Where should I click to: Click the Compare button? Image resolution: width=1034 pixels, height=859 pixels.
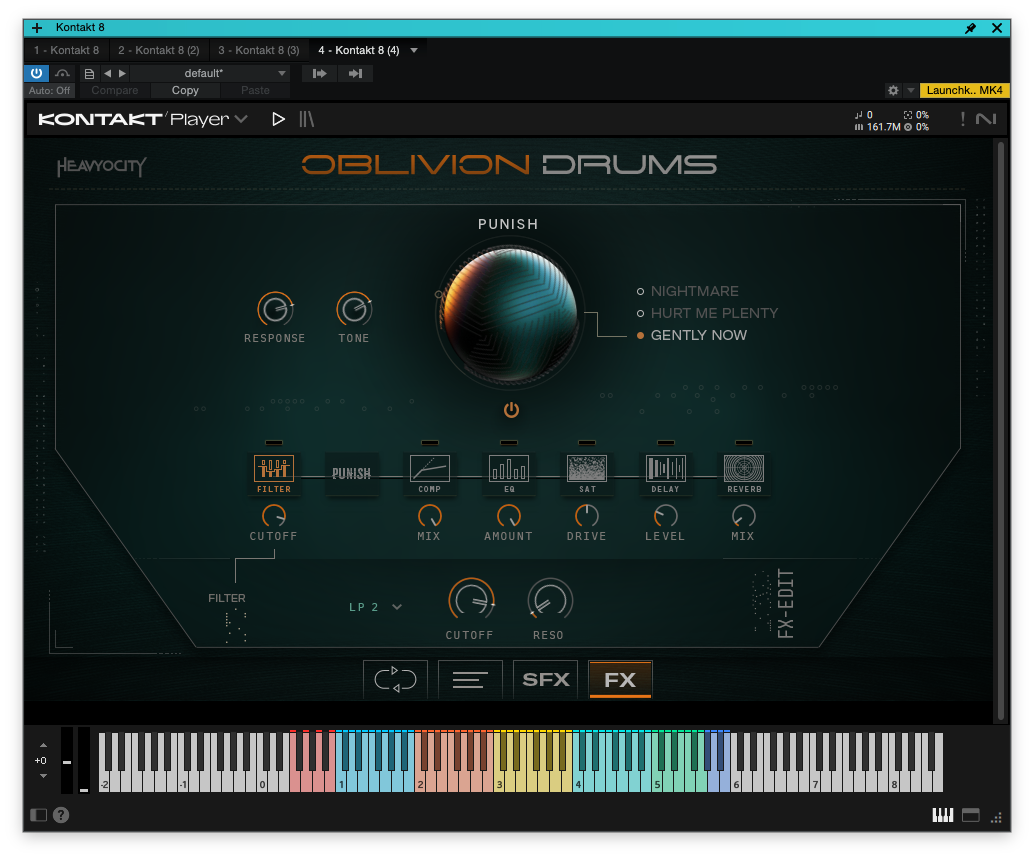click(115, 91)
